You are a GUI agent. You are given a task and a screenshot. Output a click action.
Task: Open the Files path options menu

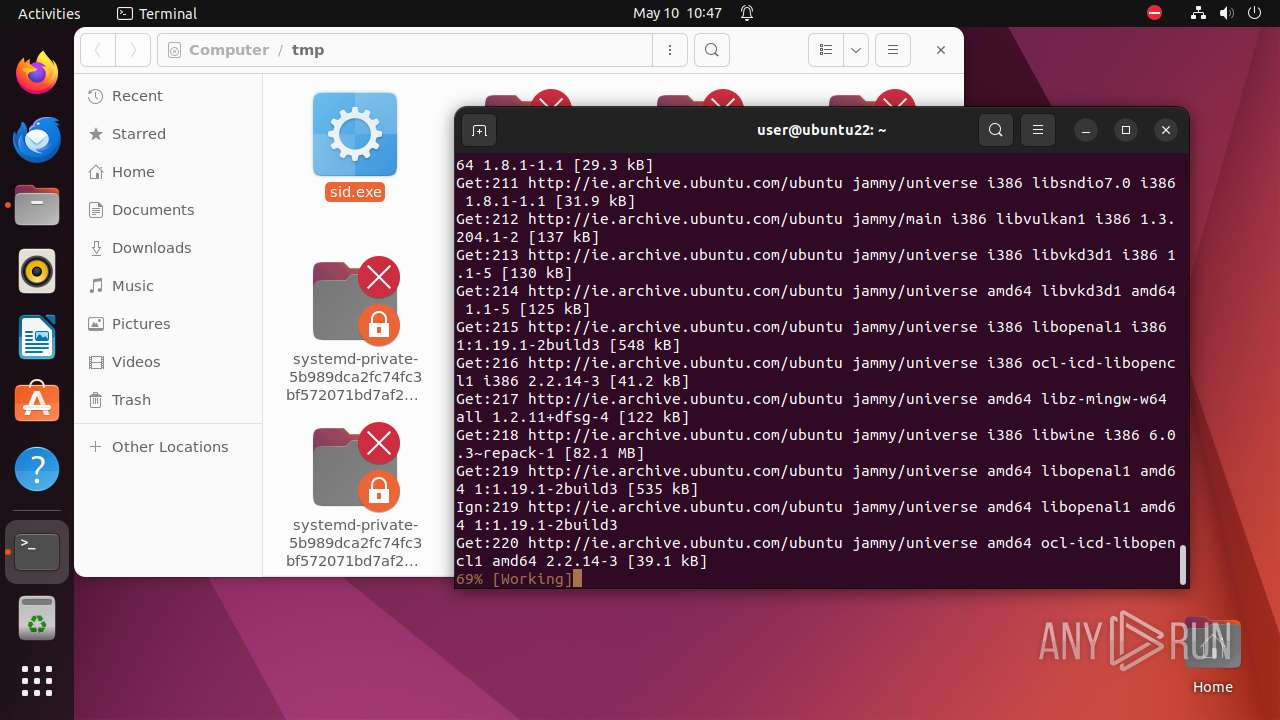coord(670,50)
